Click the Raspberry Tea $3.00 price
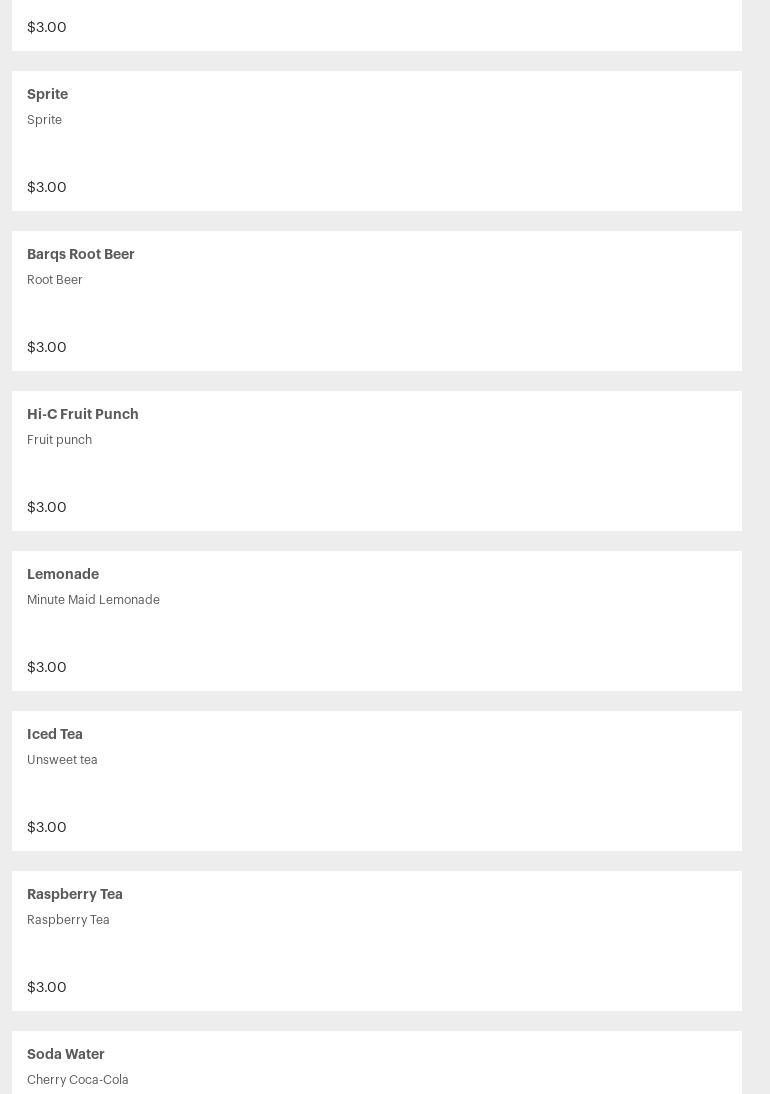The height and width of the screenshot is (1094, 770). click(47, 987)
